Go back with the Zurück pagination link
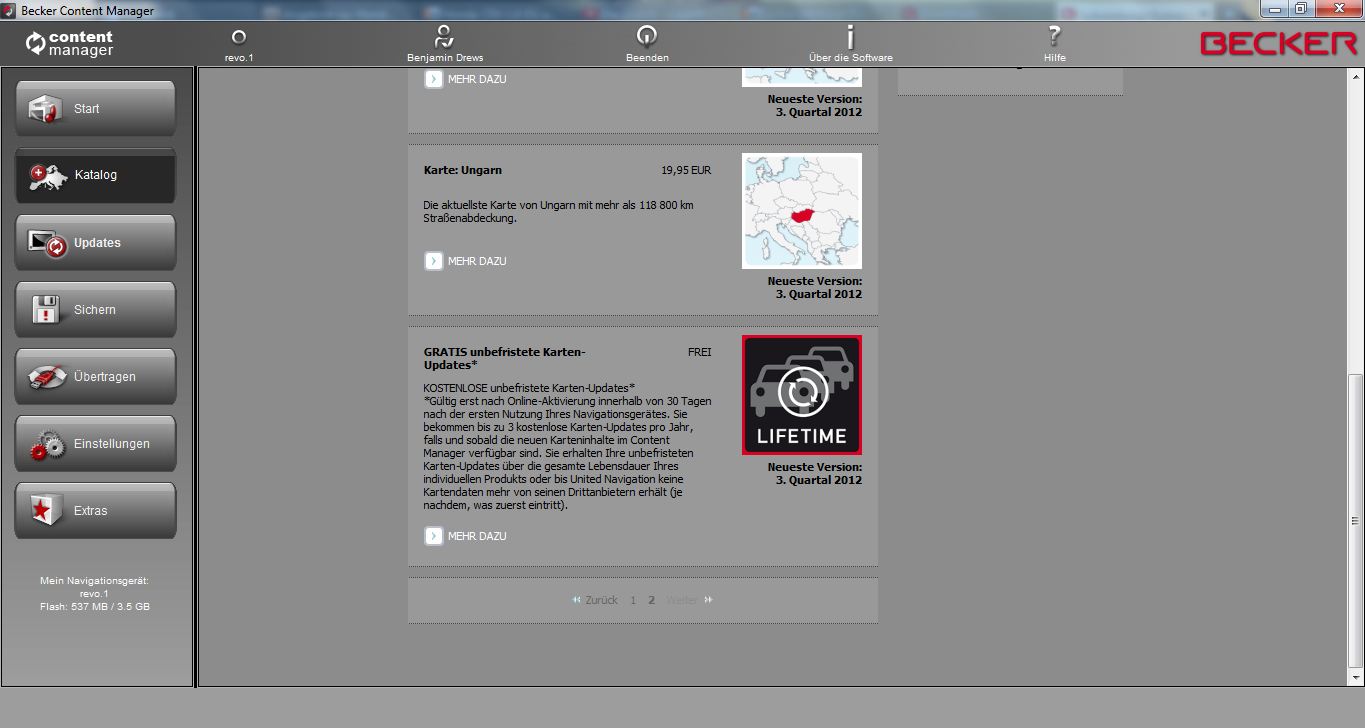The width and height of the screenshot is (1365, 728). [x=595, y=600]
